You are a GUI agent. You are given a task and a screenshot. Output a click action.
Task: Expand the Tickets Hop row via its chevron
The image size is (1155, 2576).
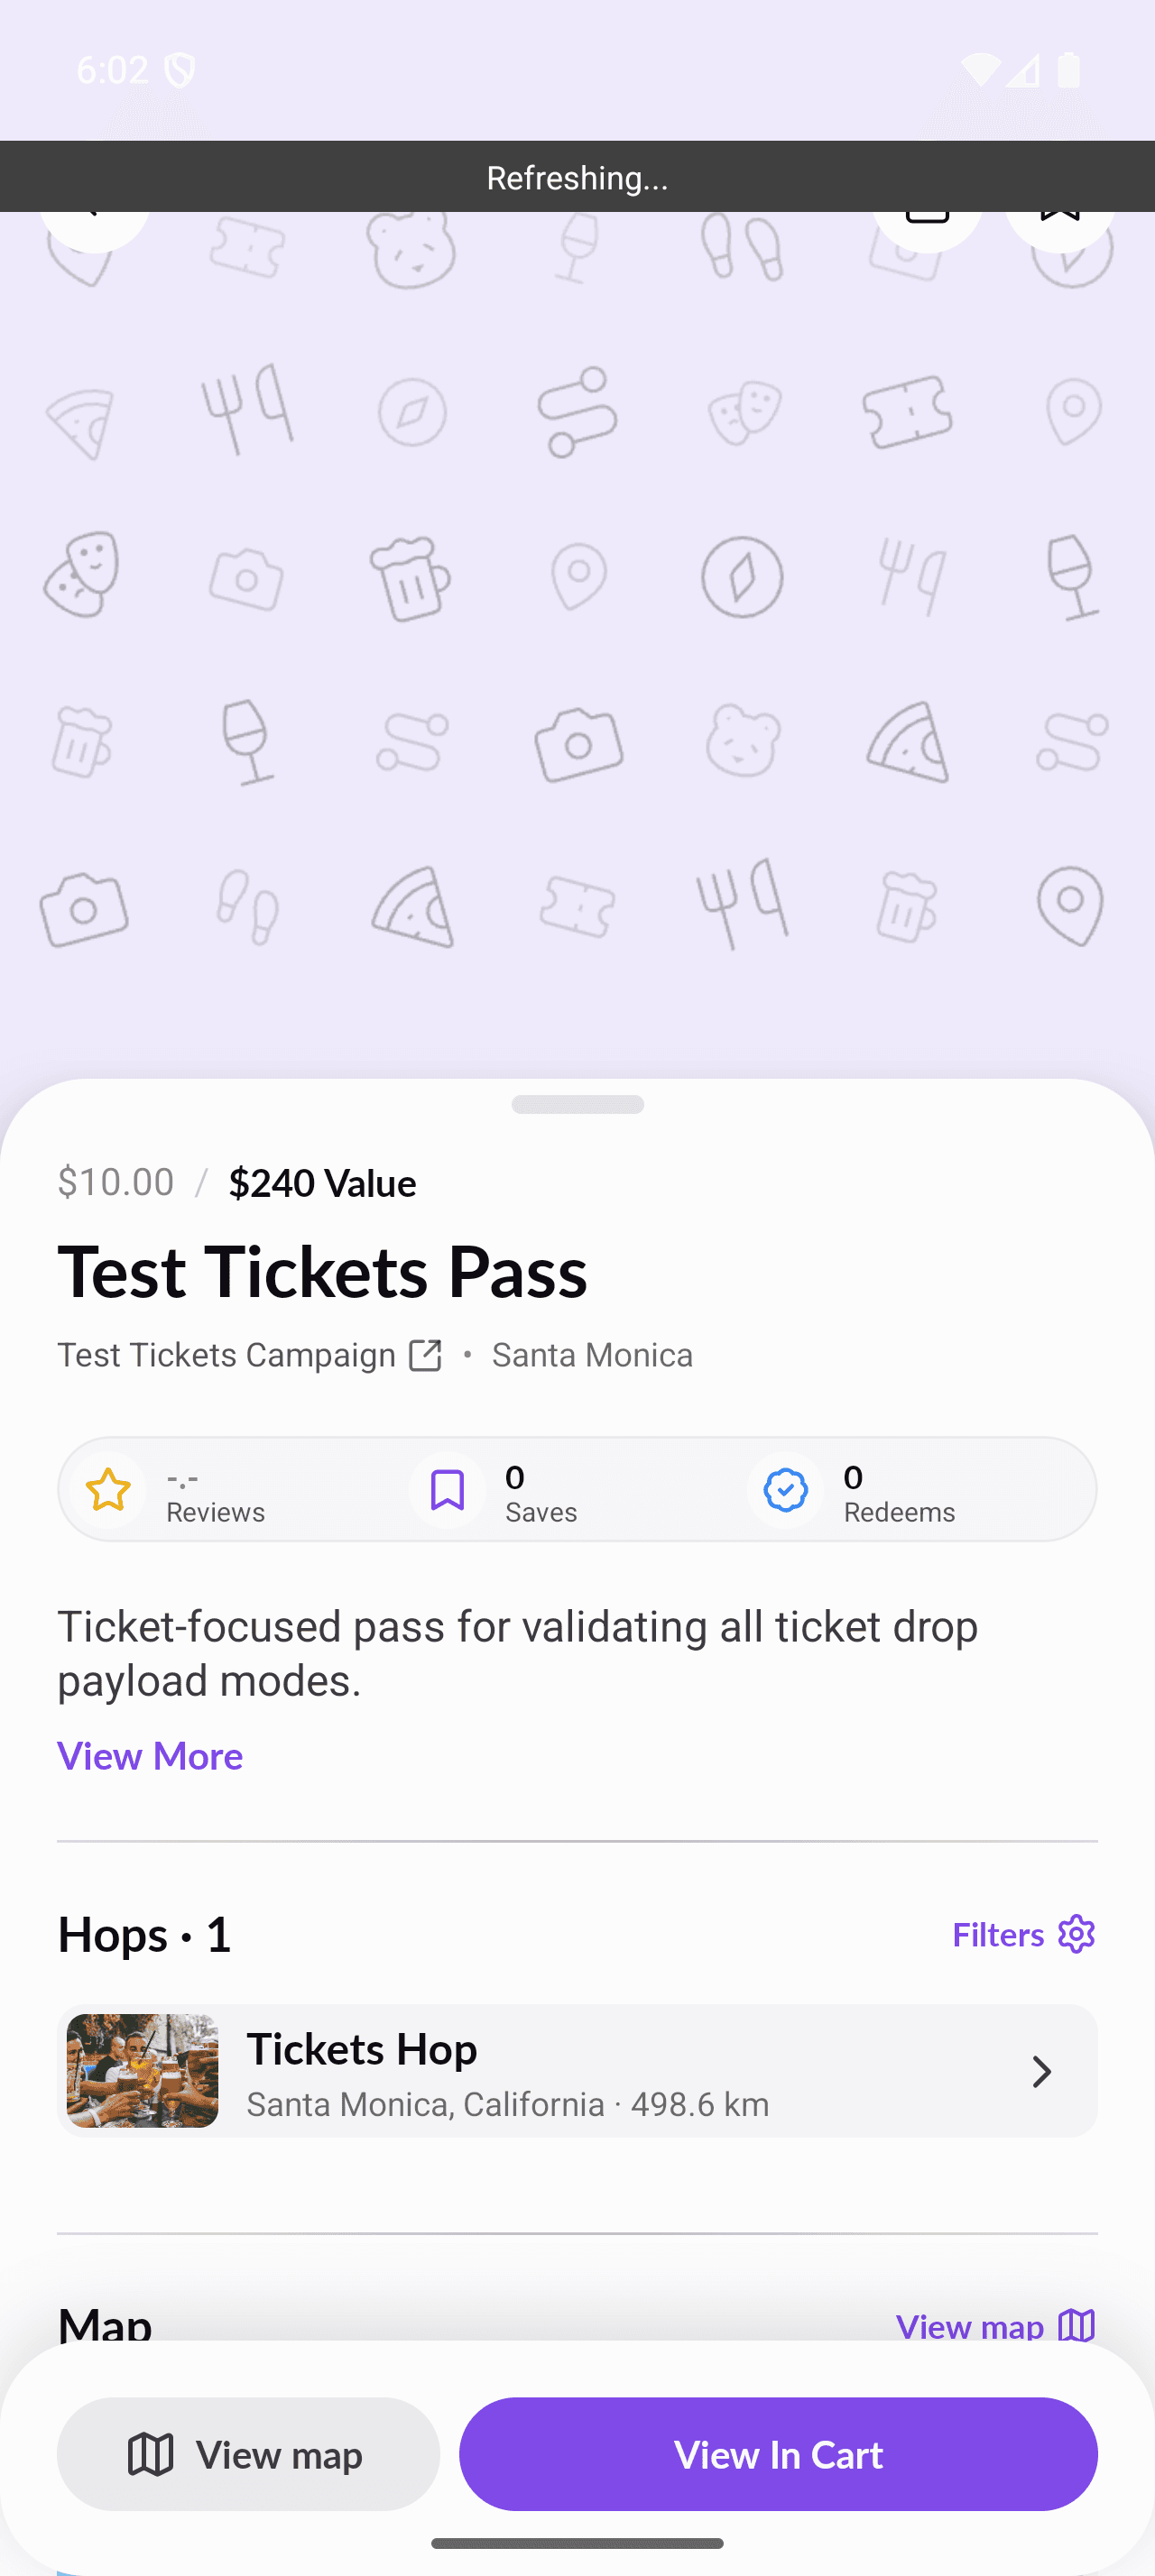1041,2071
